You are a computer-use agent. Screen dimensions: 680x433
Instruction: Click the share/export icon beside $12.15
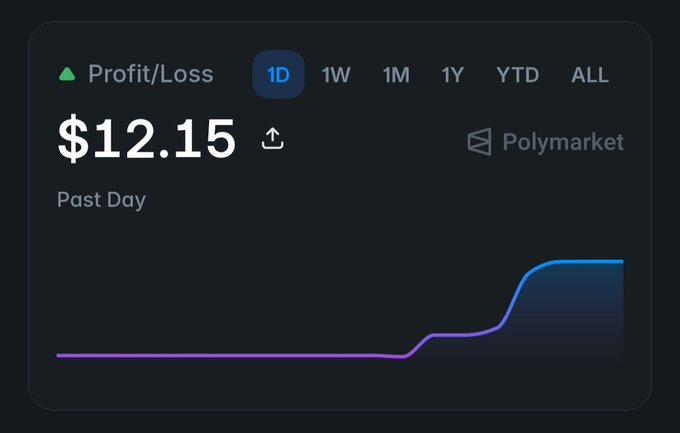[x=272, y=139]
